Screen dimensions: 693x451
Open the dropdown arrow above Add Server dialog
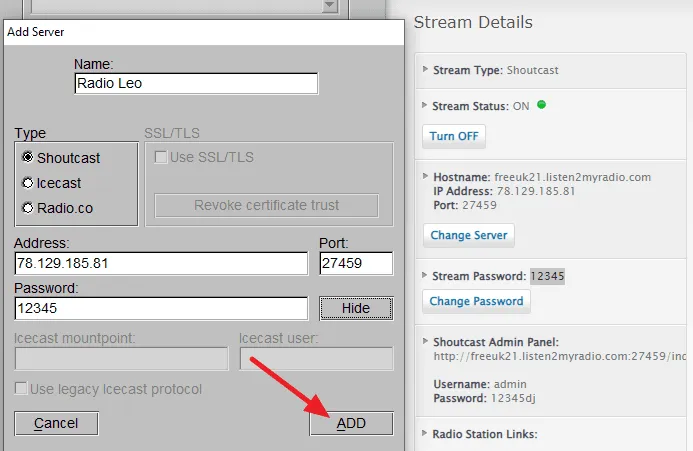pyautogui.click(x=330, y=6)
